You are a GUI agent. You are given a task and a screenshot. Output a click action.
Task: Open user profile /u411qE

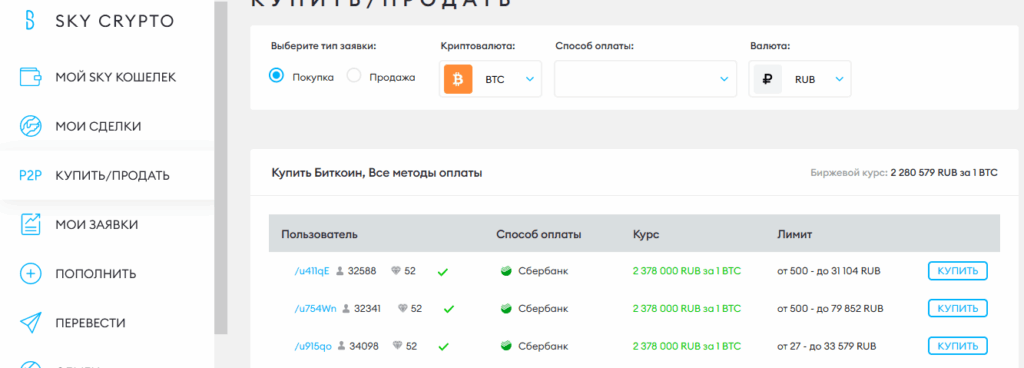click(x=312, y=271)
